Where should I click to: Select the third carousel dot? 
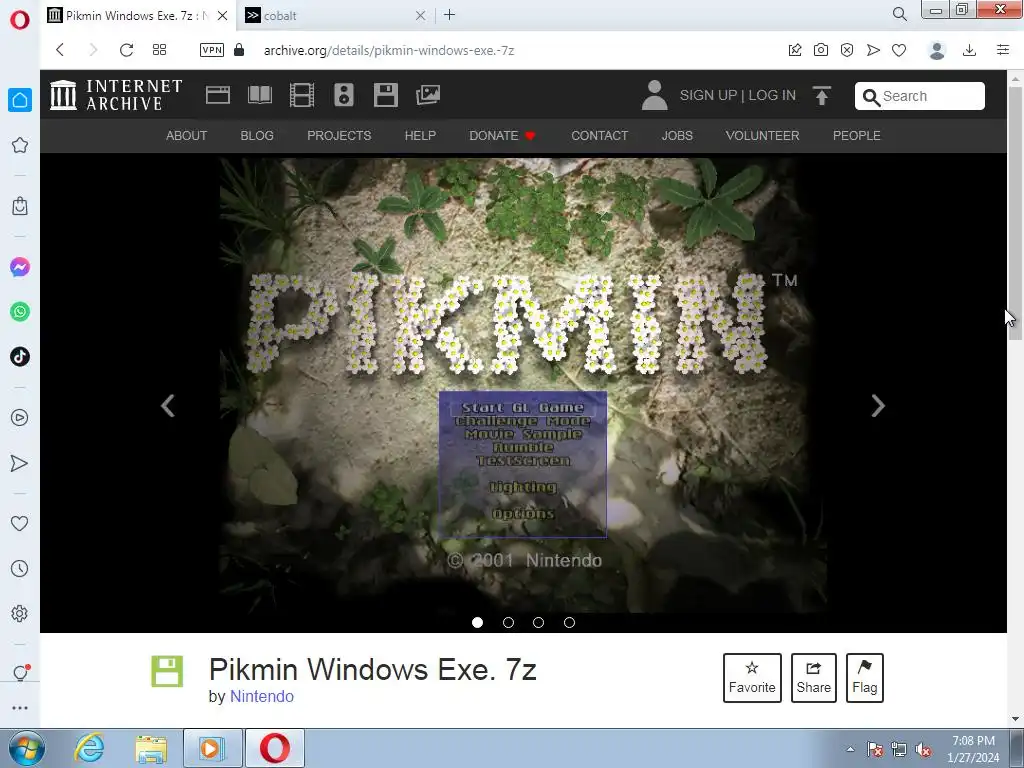(538, 622)
